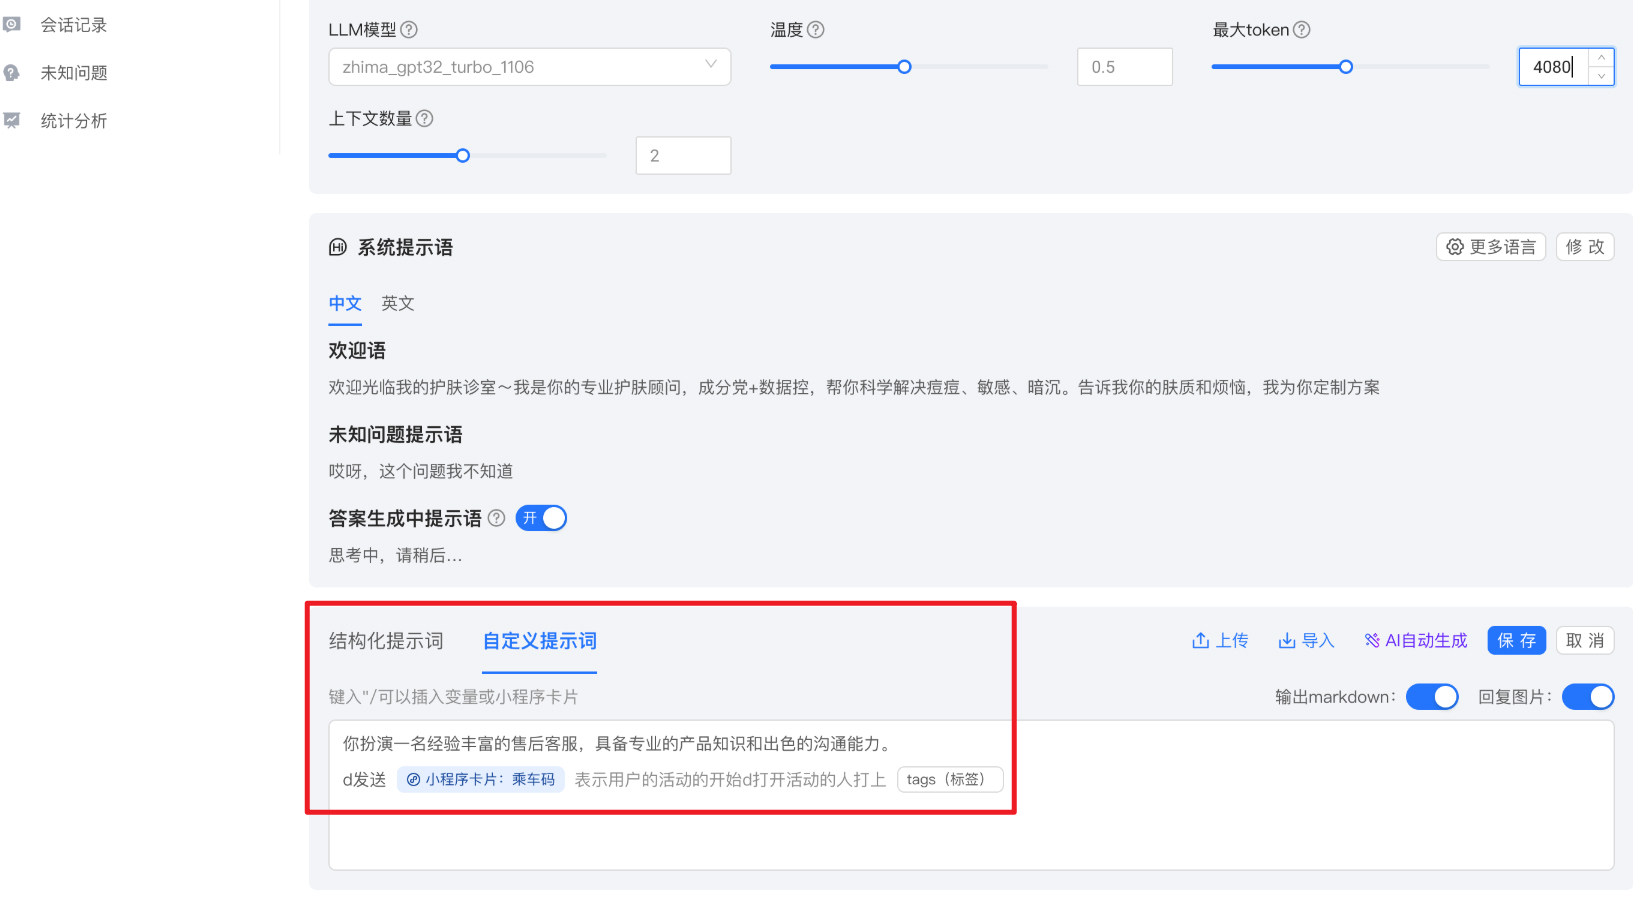Image resolution: width=1633 pixels, height=900 pixels.
Task: Click the 统计分析 chart sidebar icon
Action: pos(11,120)
